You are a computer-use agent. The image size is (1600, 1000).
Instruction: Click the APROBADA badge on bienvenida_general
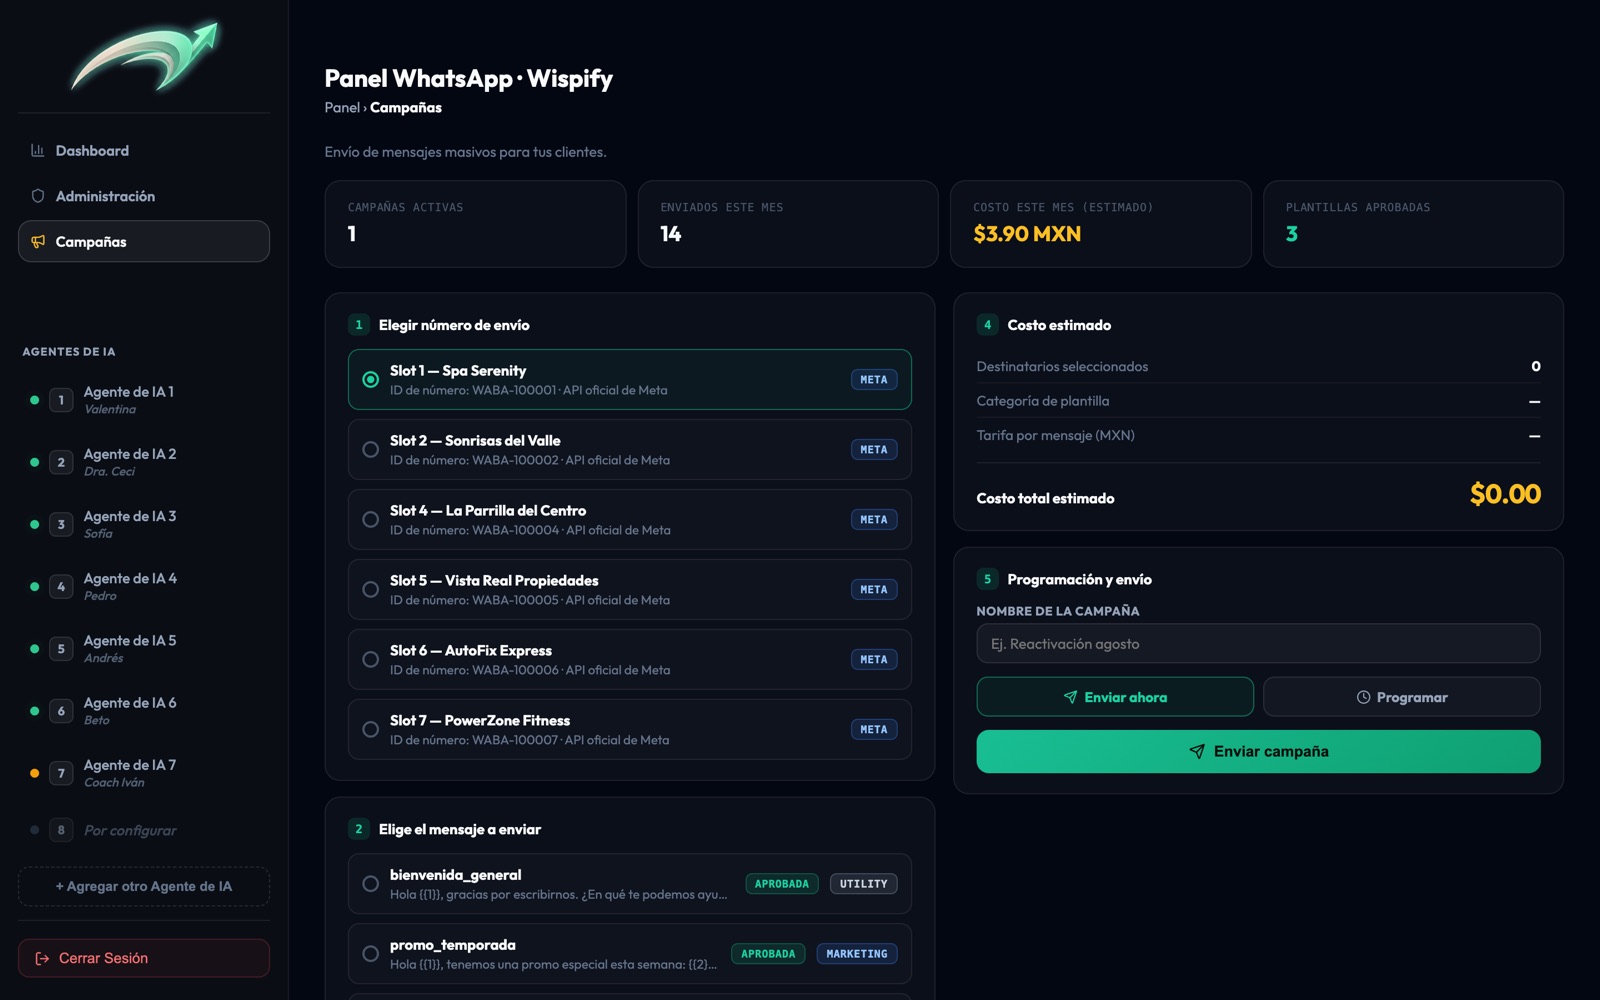(782, 884)
